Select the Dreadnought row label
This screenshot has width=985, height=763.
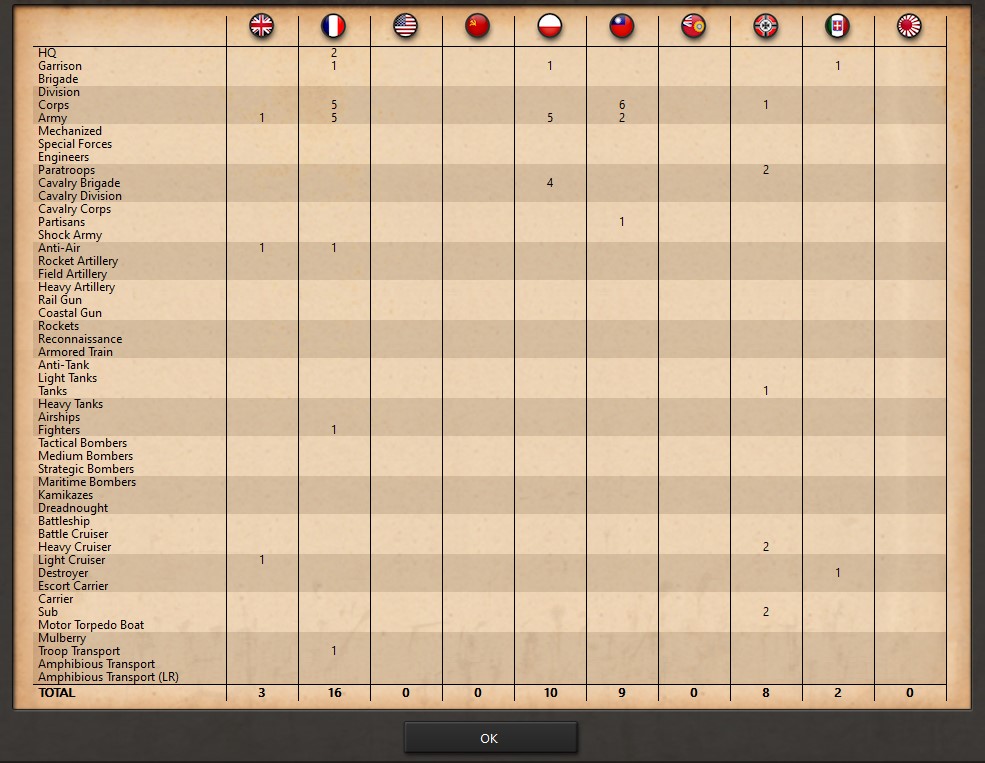[73, 508]
